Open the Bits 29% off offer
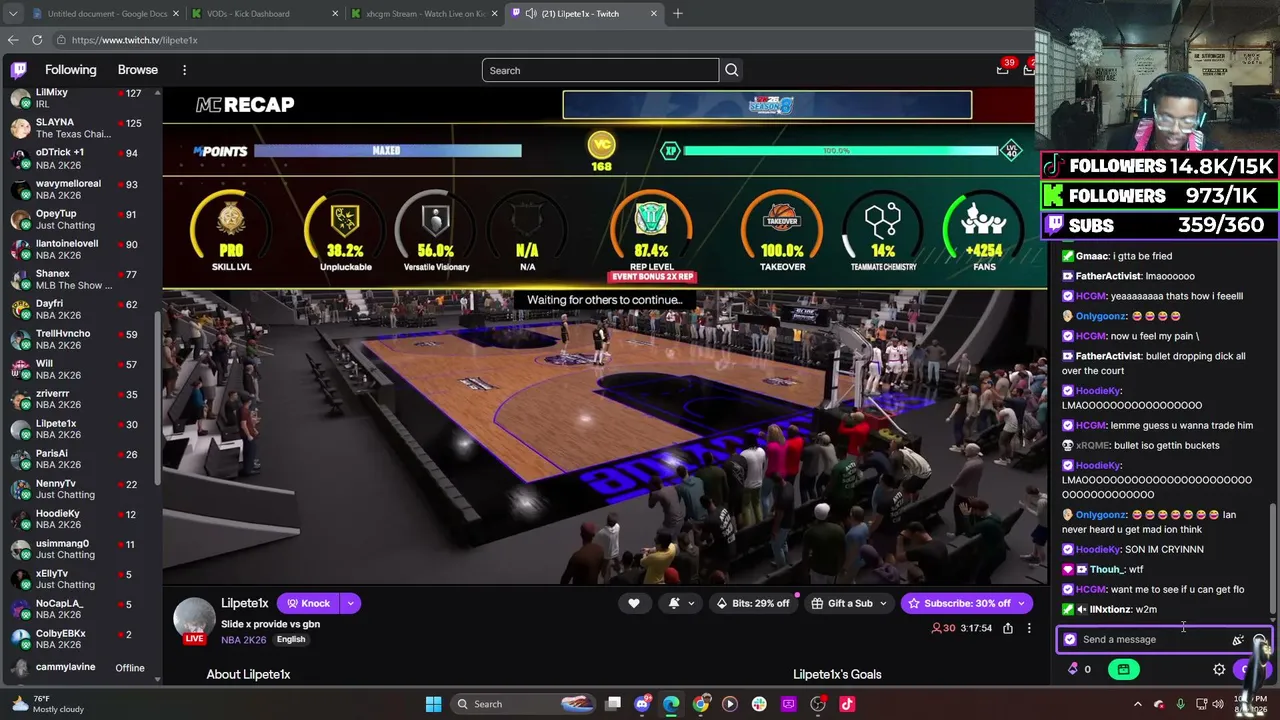1280x720 pixels. (x=753, y=603)
